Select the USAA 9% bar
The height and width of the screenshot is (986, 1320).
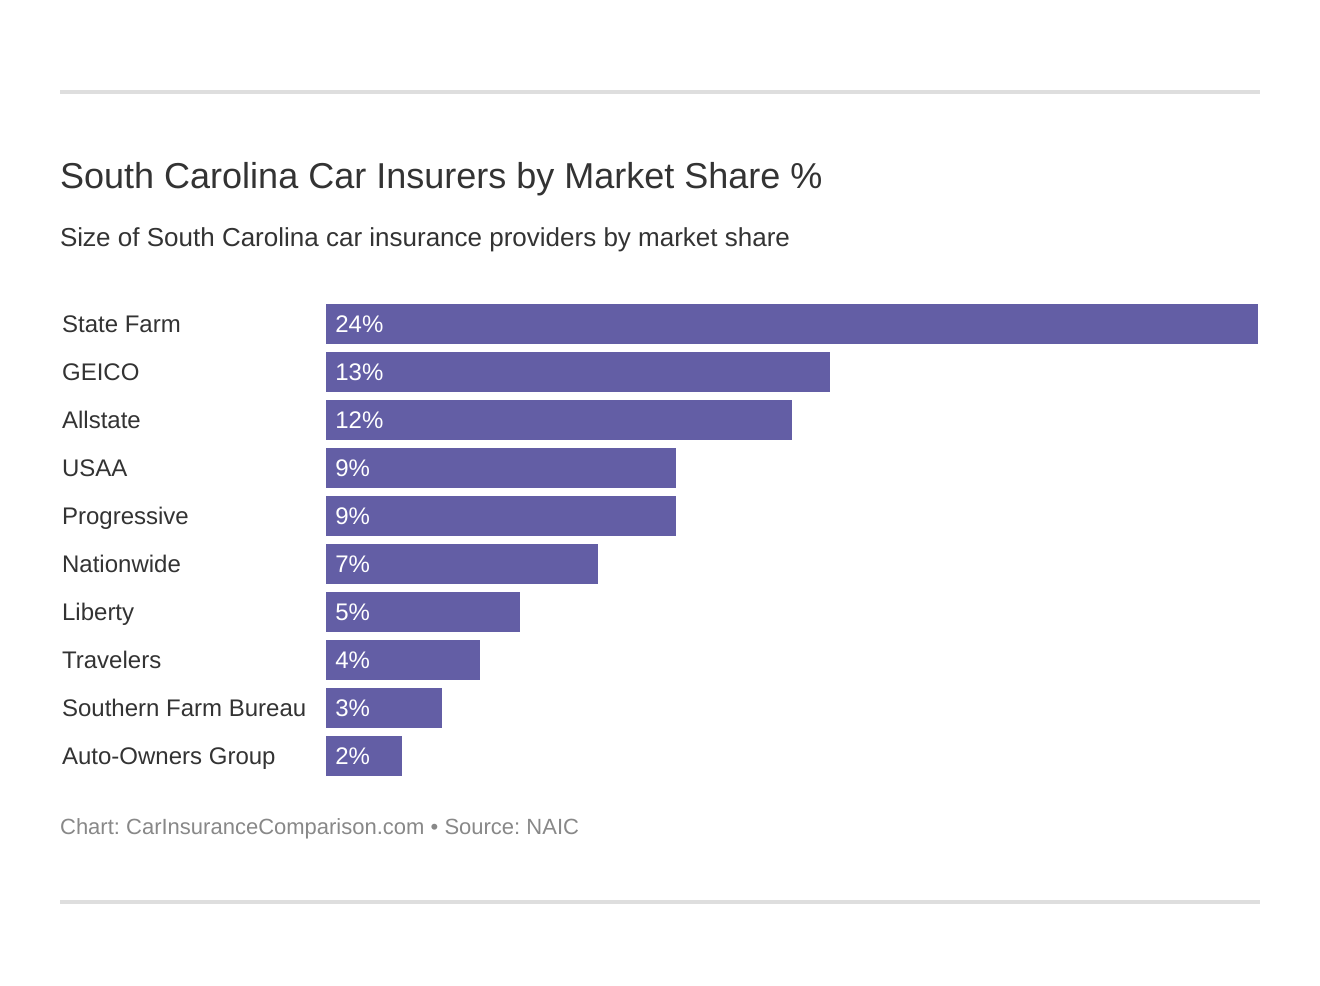[x=500, y=468]
